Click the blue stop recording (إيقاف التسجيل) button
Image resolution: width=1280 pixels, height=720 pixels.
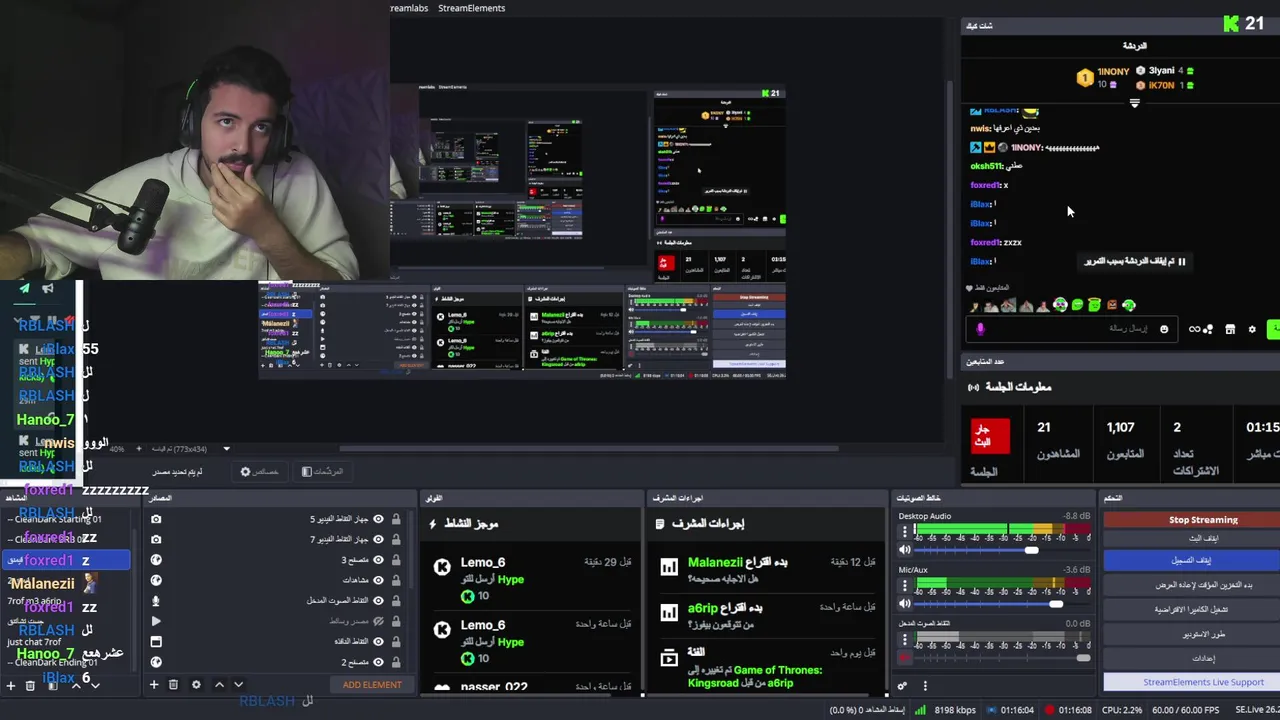[1192, 560]
